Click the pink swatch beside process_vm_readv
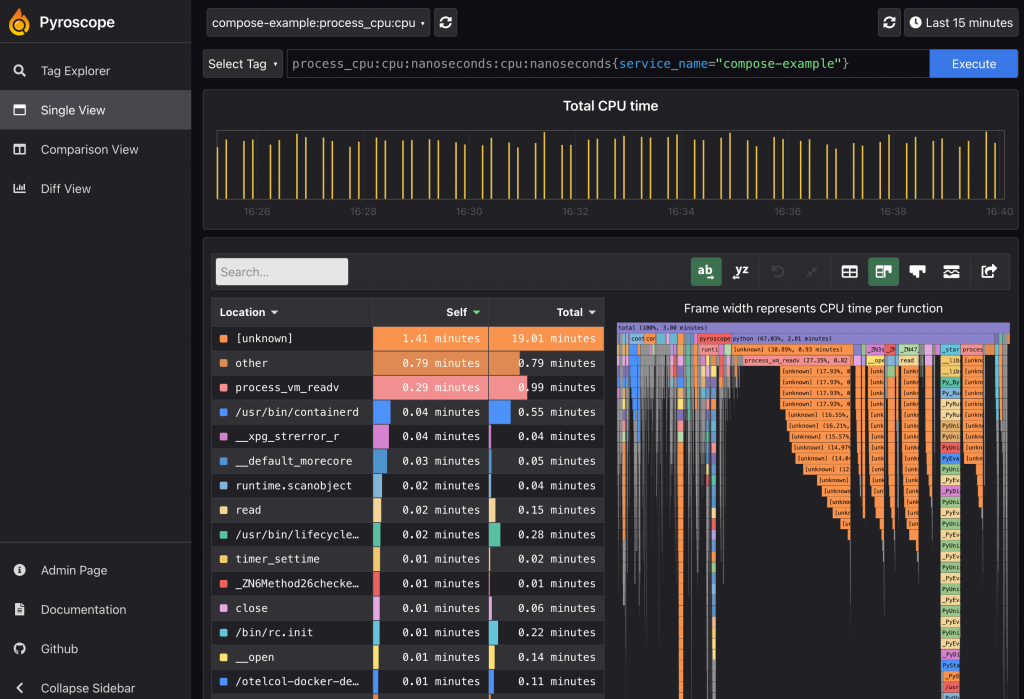The height and width of the screenshot is (699, 1024). 223,387
